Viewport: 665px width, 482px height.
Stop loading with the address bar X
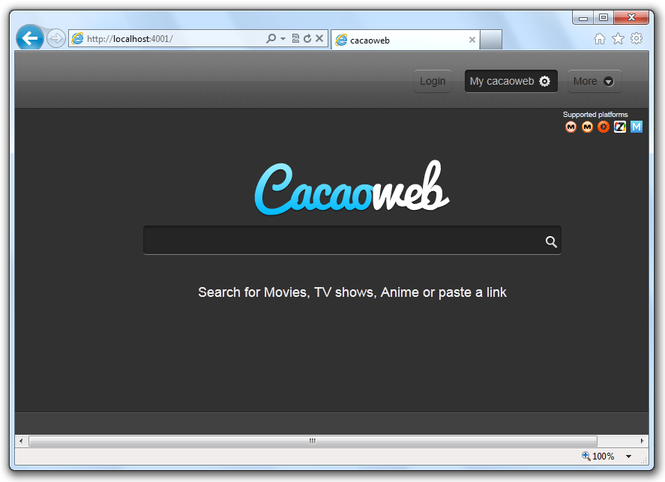pyautogui.click(x=319, y=39)
